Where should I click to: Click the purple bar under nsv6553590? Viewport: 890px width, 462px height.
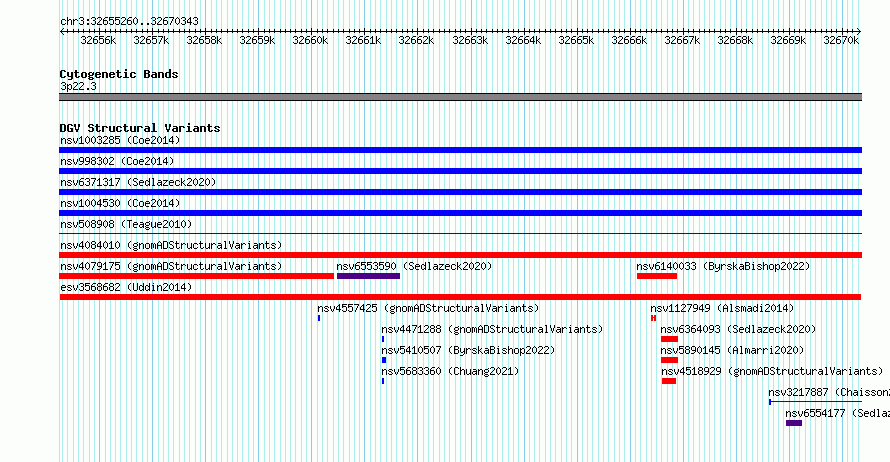tap(368, 276)
